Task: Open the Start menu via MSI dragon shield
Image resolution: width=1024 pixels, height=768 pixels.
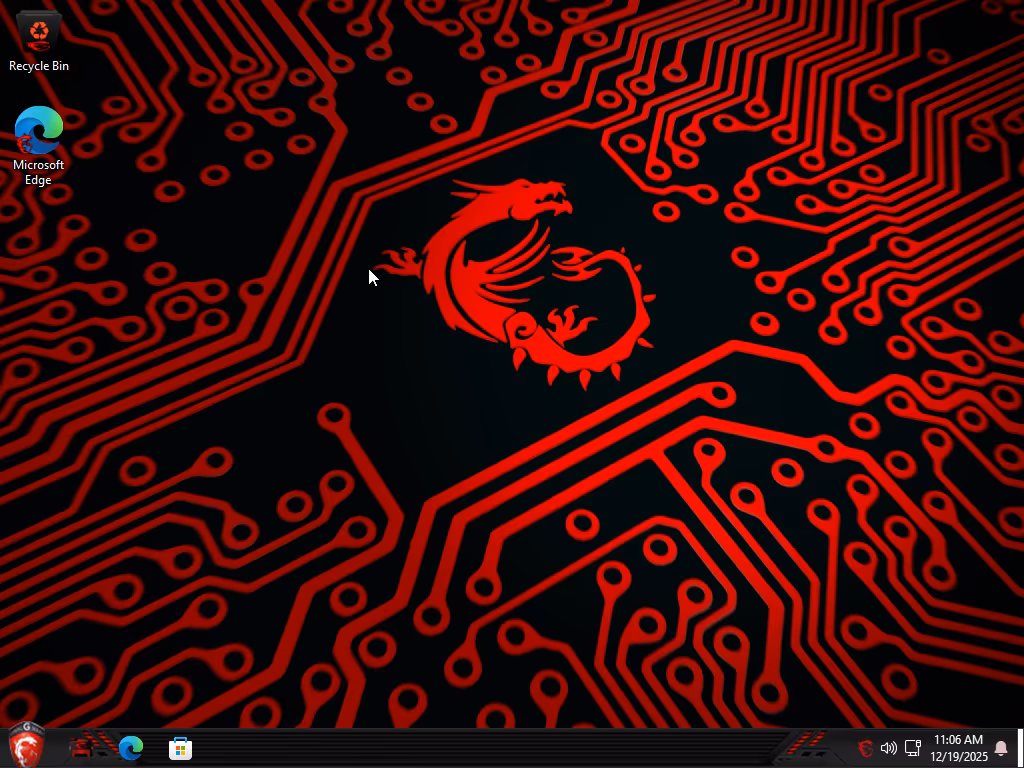Action: coord(27,745)
